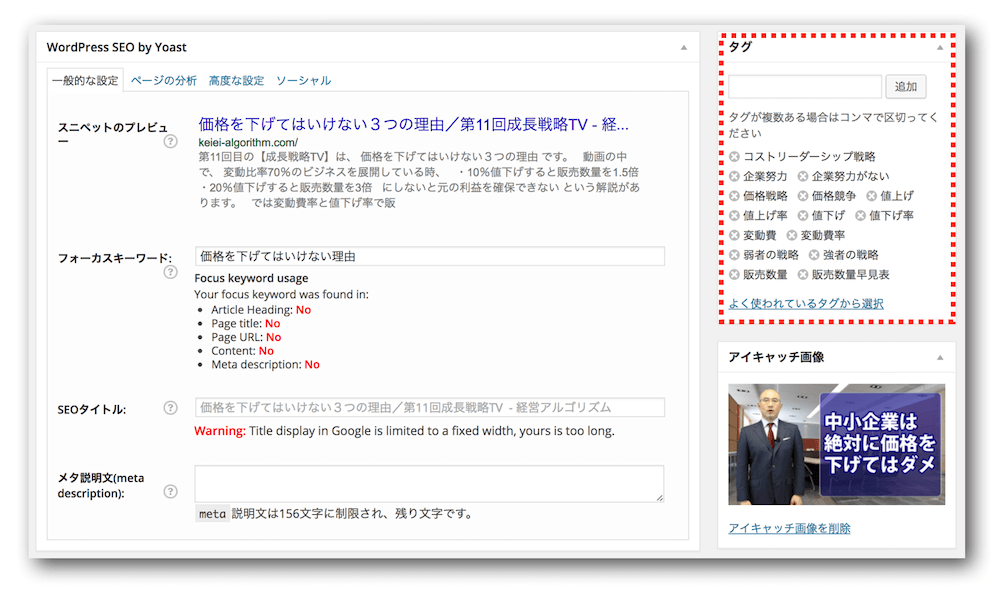
Task: Collapse the タグ panel
Action: click(x=940, y=46)
